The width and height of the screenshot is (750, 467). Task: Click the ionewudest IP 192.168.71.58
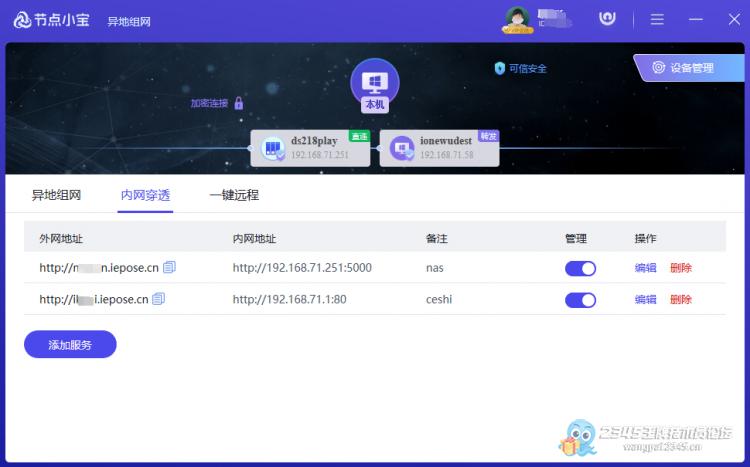[447, 155]
